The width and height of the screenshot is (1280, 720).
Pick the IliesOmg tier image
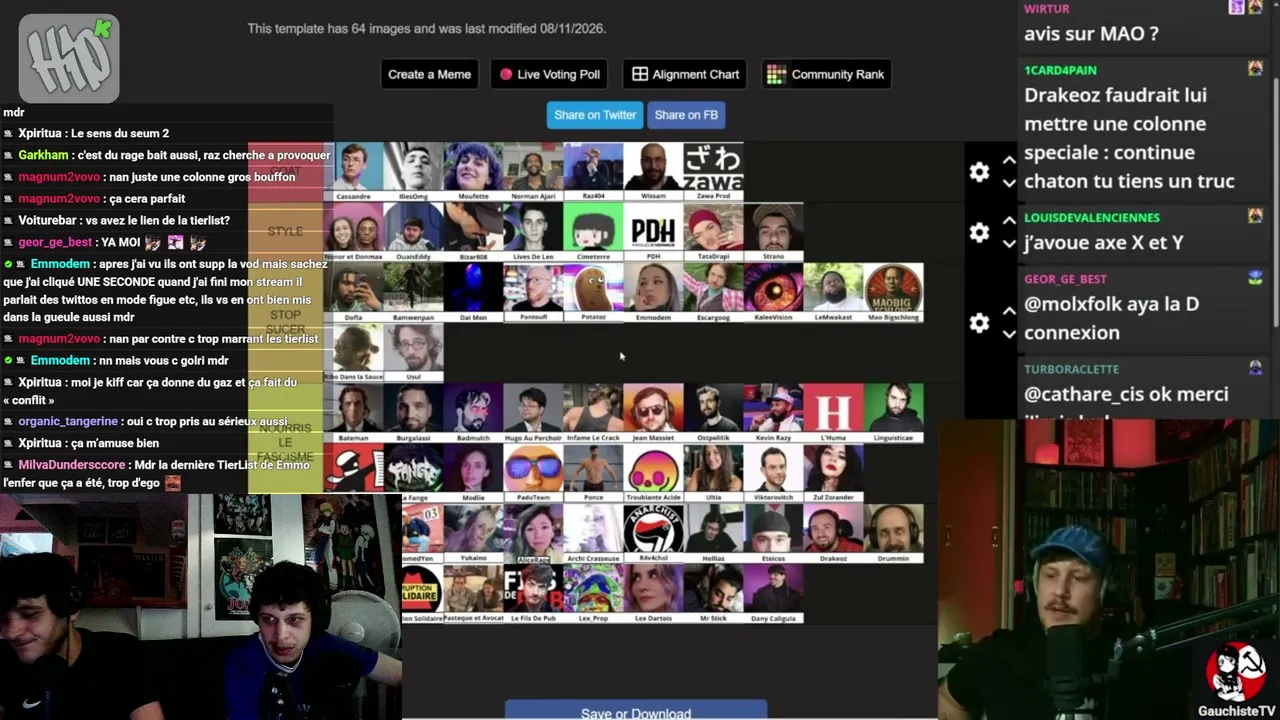(413, 172)
